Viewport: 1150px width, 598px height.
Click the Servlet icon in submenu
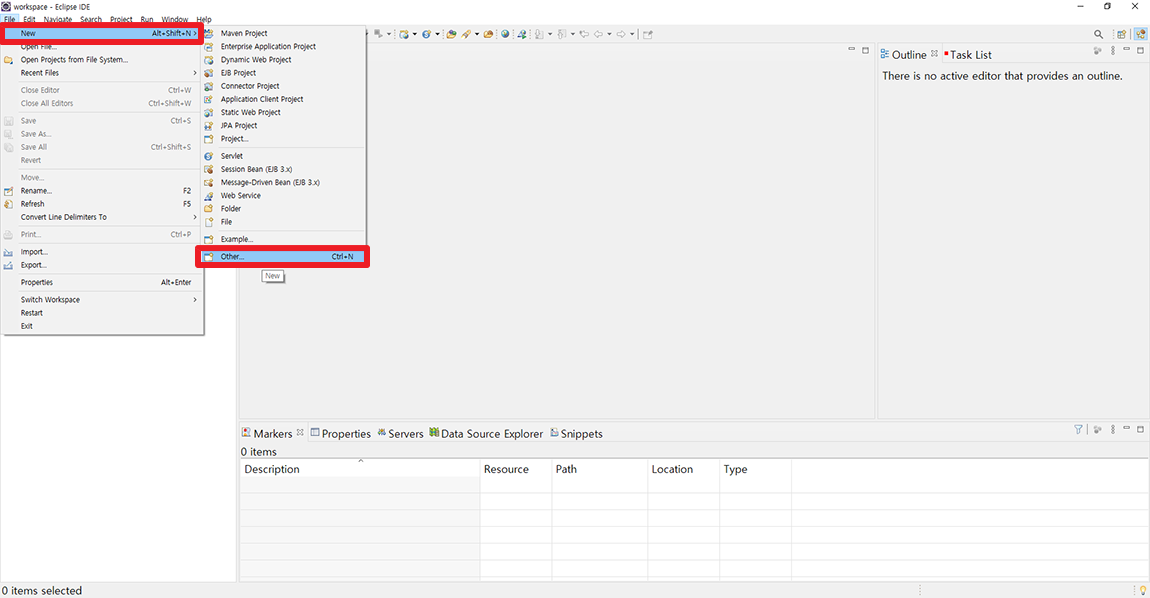[209, 156]
